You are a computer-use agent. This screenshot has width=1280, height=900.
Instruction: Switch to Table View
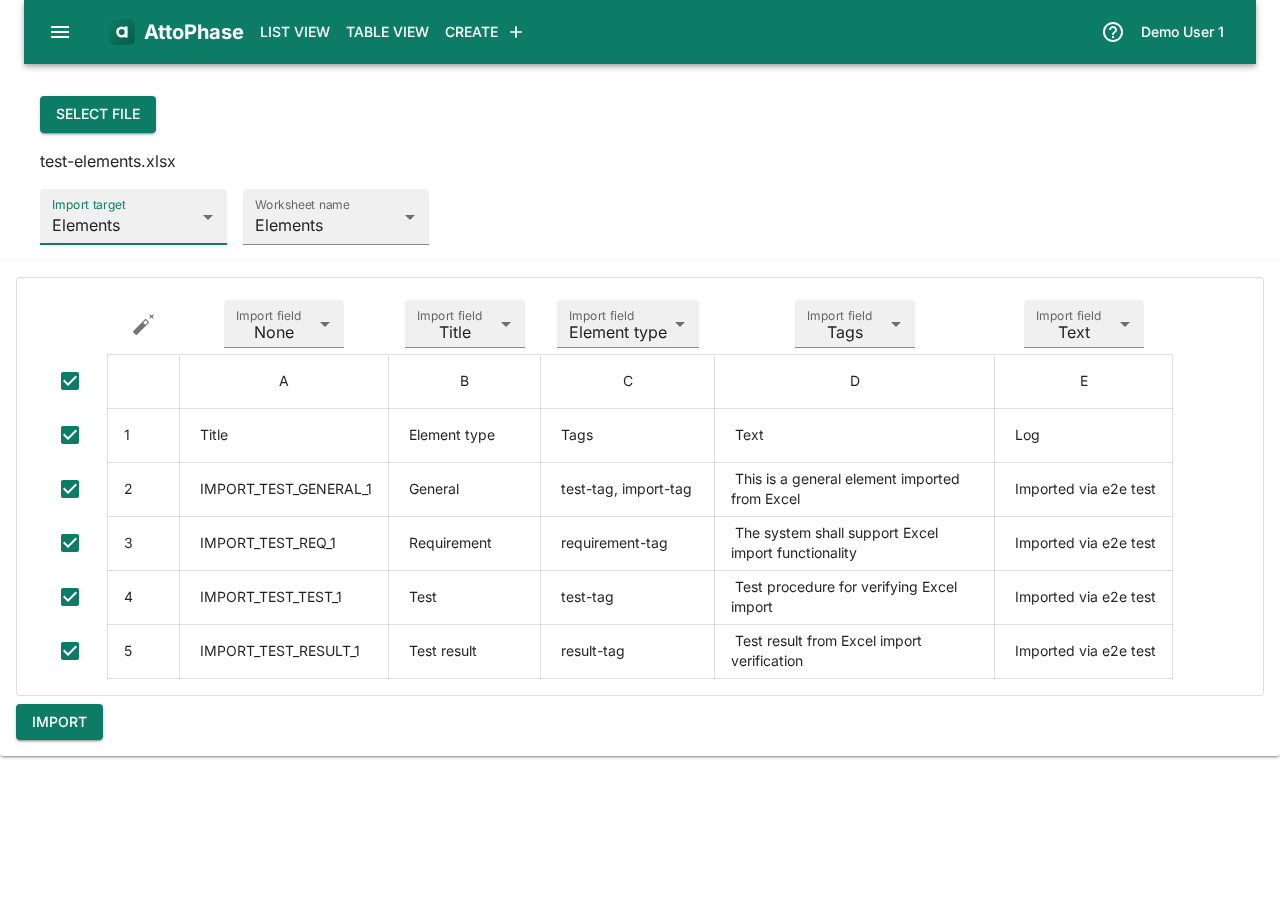click(387, 31)
